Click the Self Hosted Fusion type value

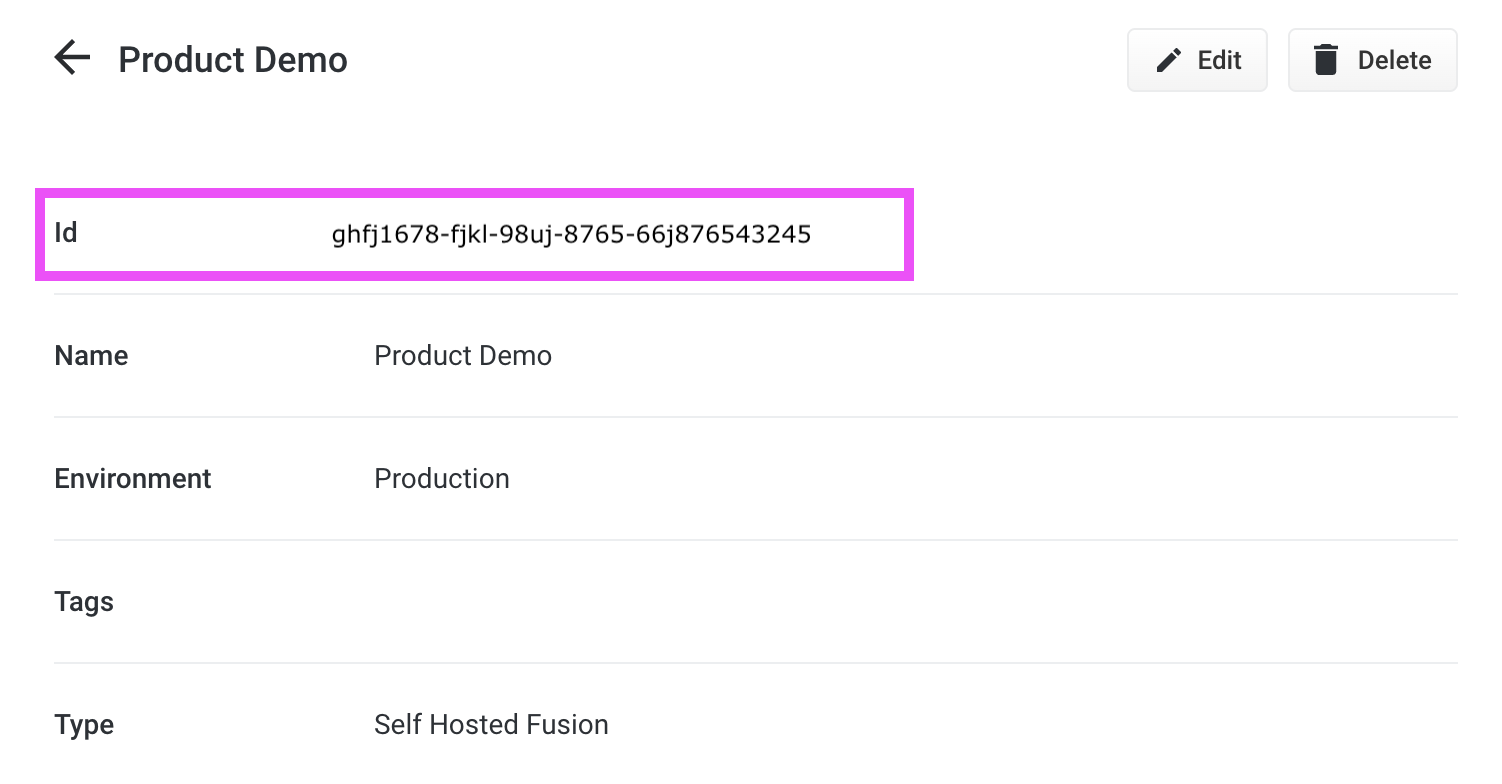[490, 725]
